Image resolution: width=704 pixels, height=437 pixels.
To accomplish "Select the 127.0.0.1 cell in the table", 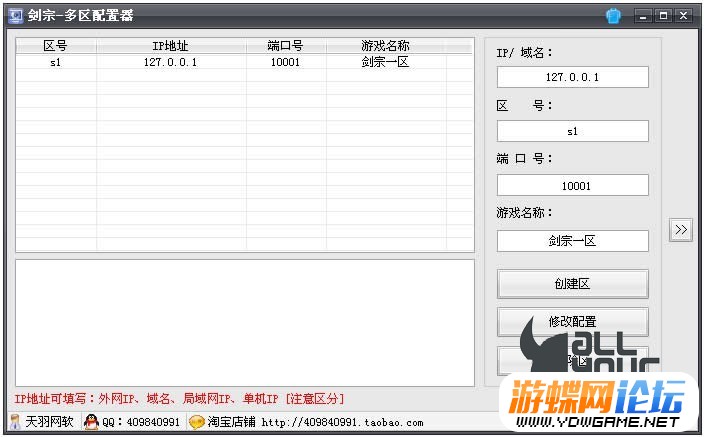I will [x=171, y=62].
